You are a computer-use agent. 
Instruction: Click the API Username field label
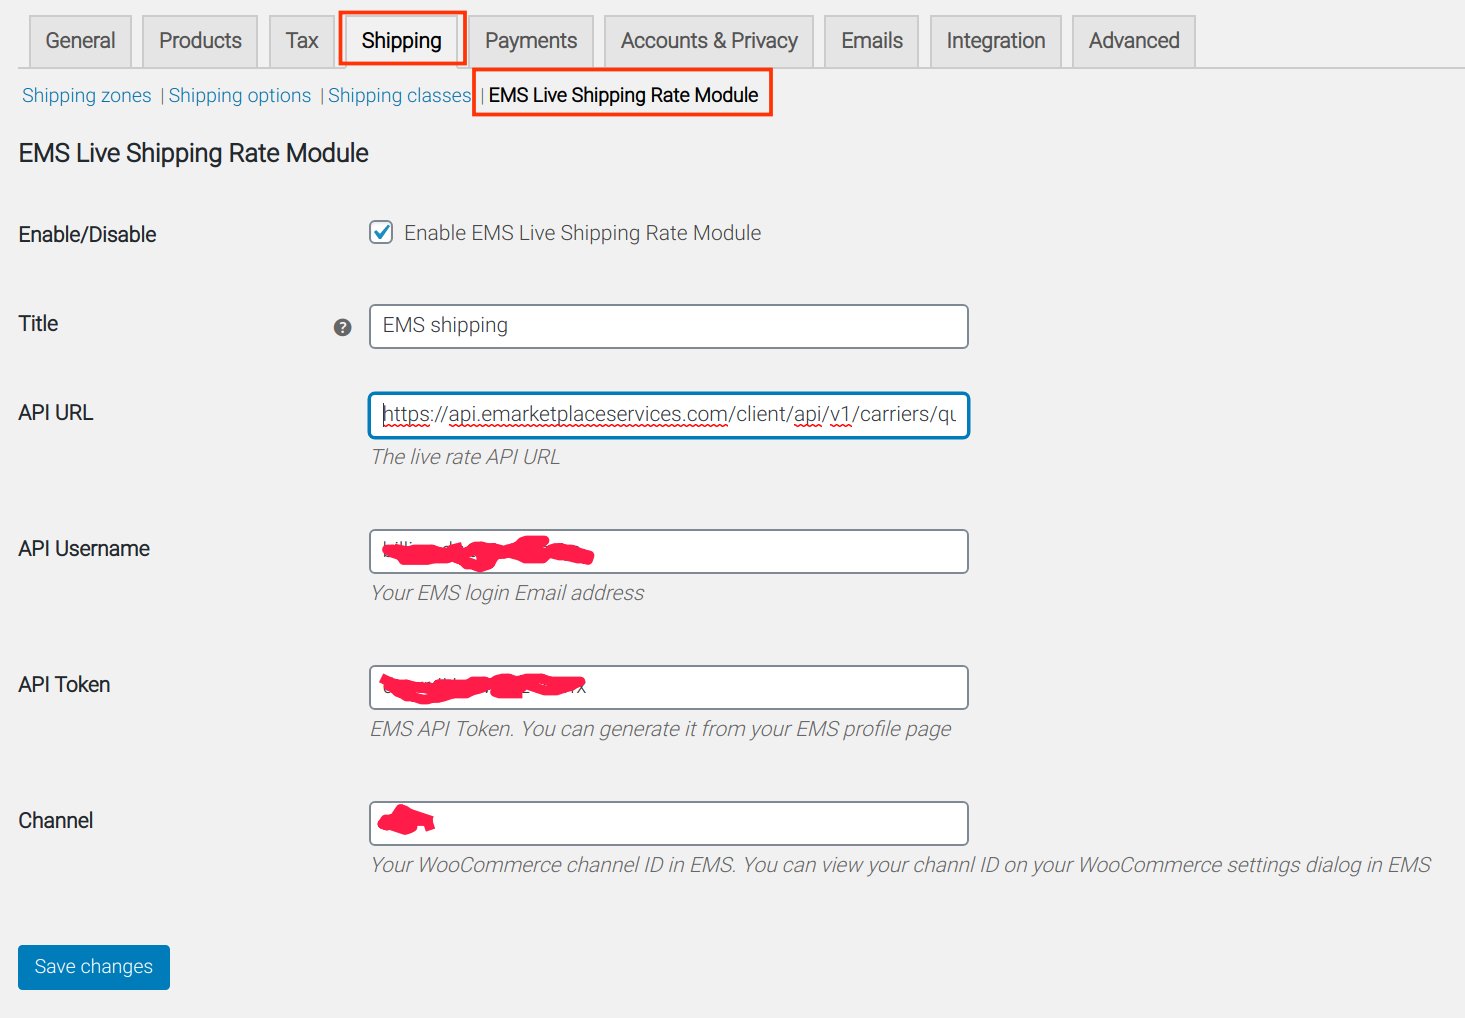pos(84,548)
